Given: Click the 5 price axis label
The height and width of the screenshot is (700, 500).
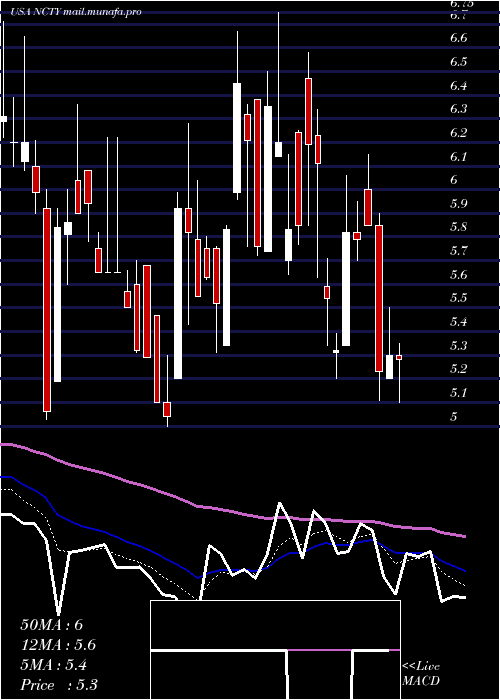Looking at the screenshot, I should (x=454, y=417).
